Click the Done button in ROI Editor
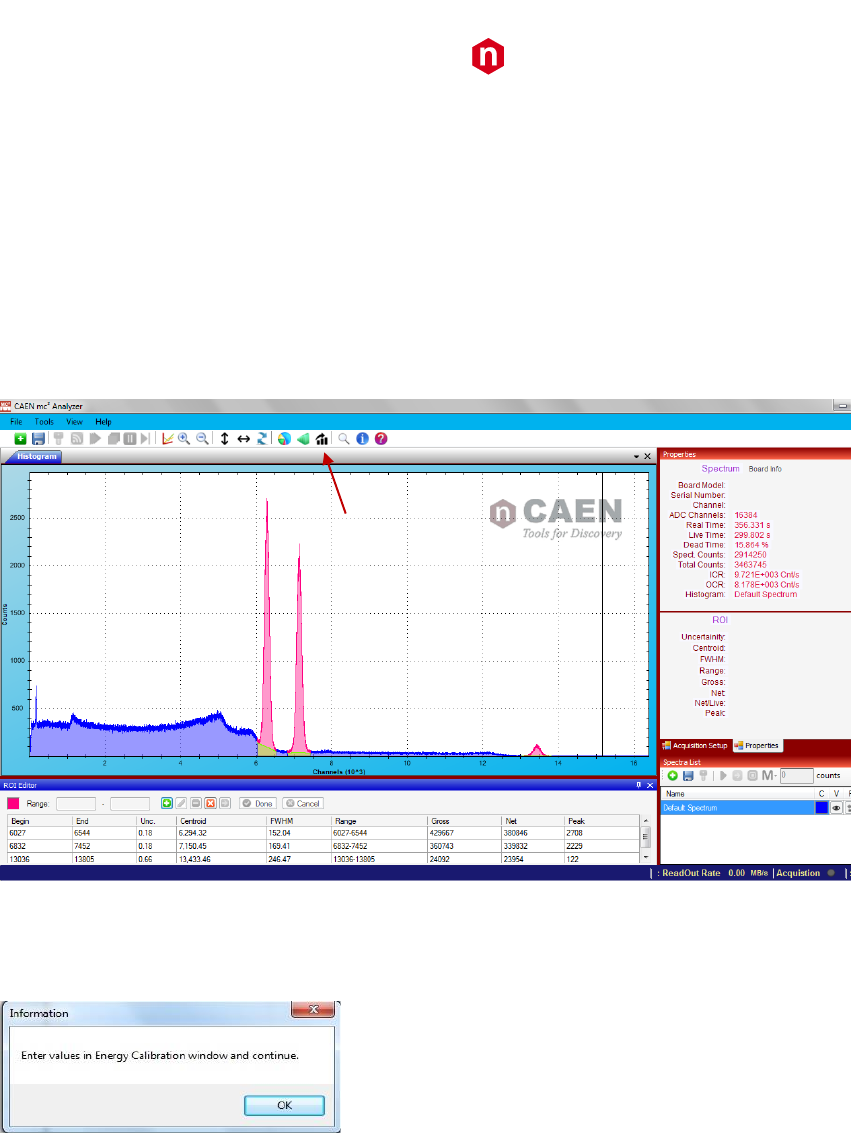The width and height of the screenshot is (851, 1133). pos(258,804)
